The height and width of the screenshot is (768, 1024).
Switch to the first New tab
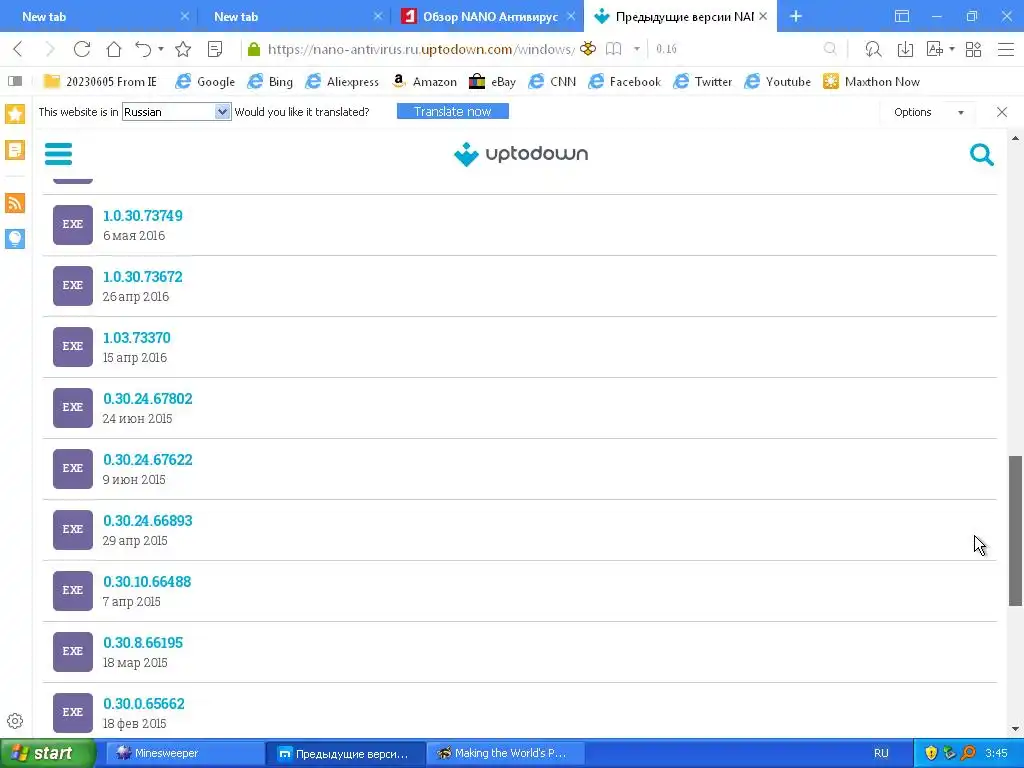click(x=98, y=16)
